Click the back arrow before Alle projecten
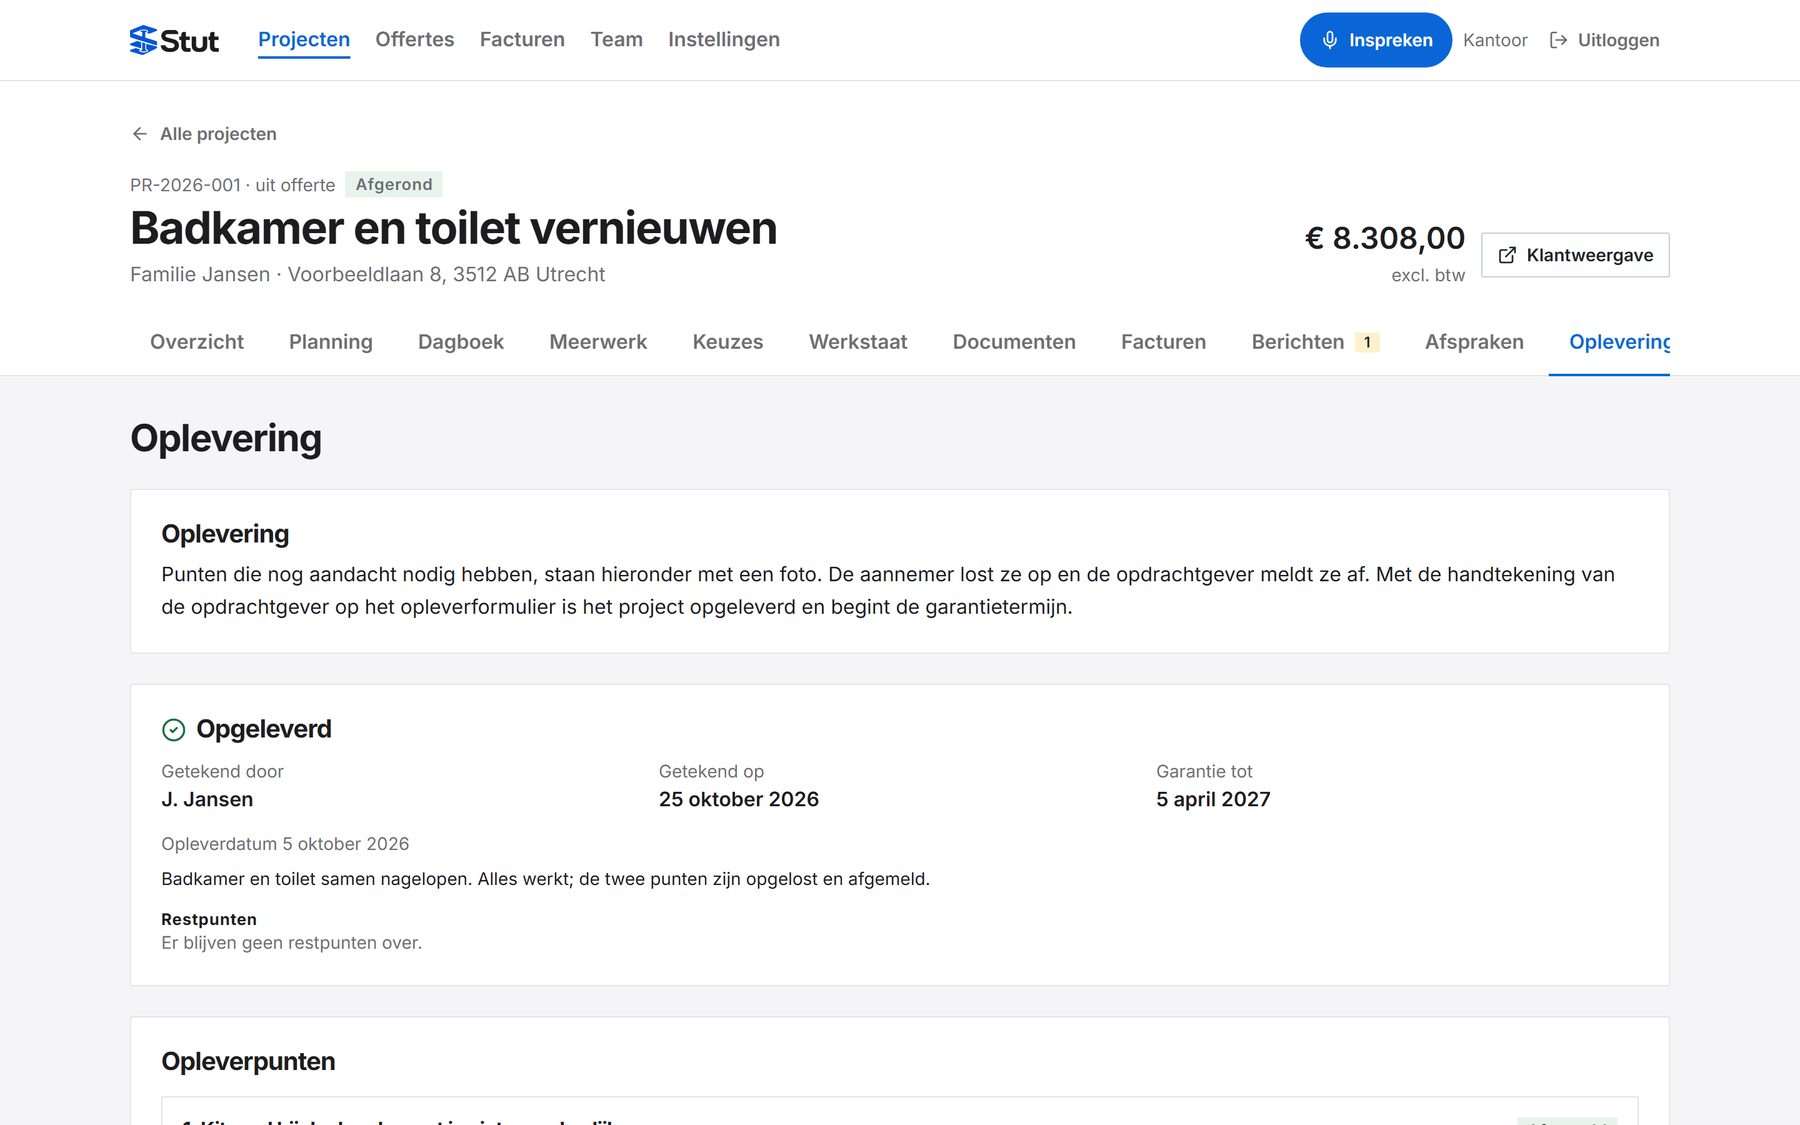The width and height of the screenshot is (1800, 1125). [140, 134]
